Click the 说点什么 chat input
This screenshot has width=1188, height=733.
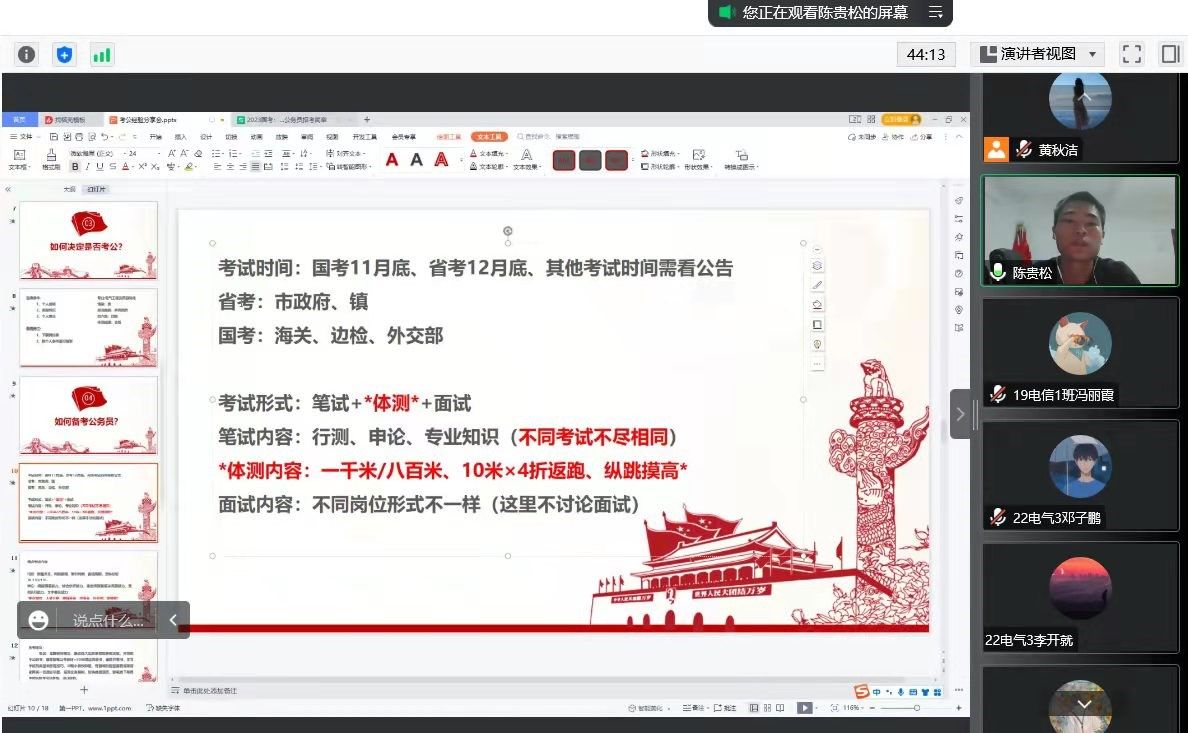click(x=107, y=620)
